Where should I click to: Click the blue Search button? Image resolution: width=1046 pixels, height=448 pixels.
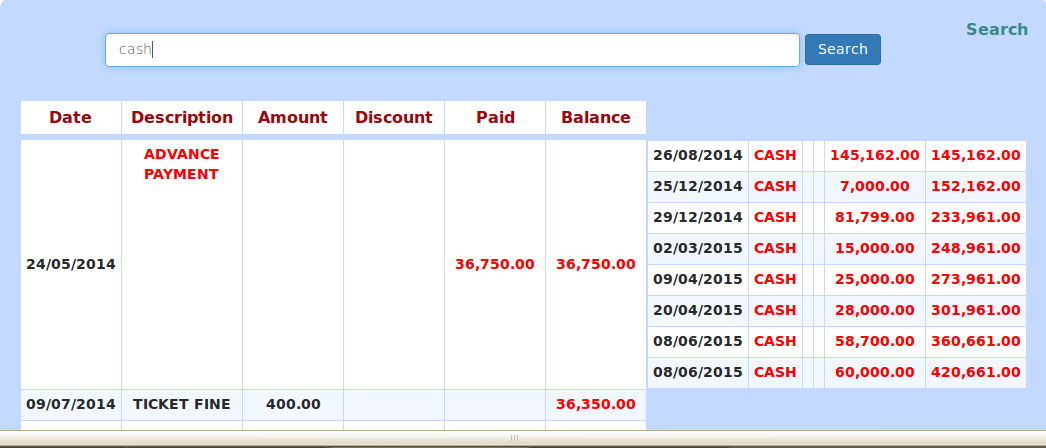[843, 49]
